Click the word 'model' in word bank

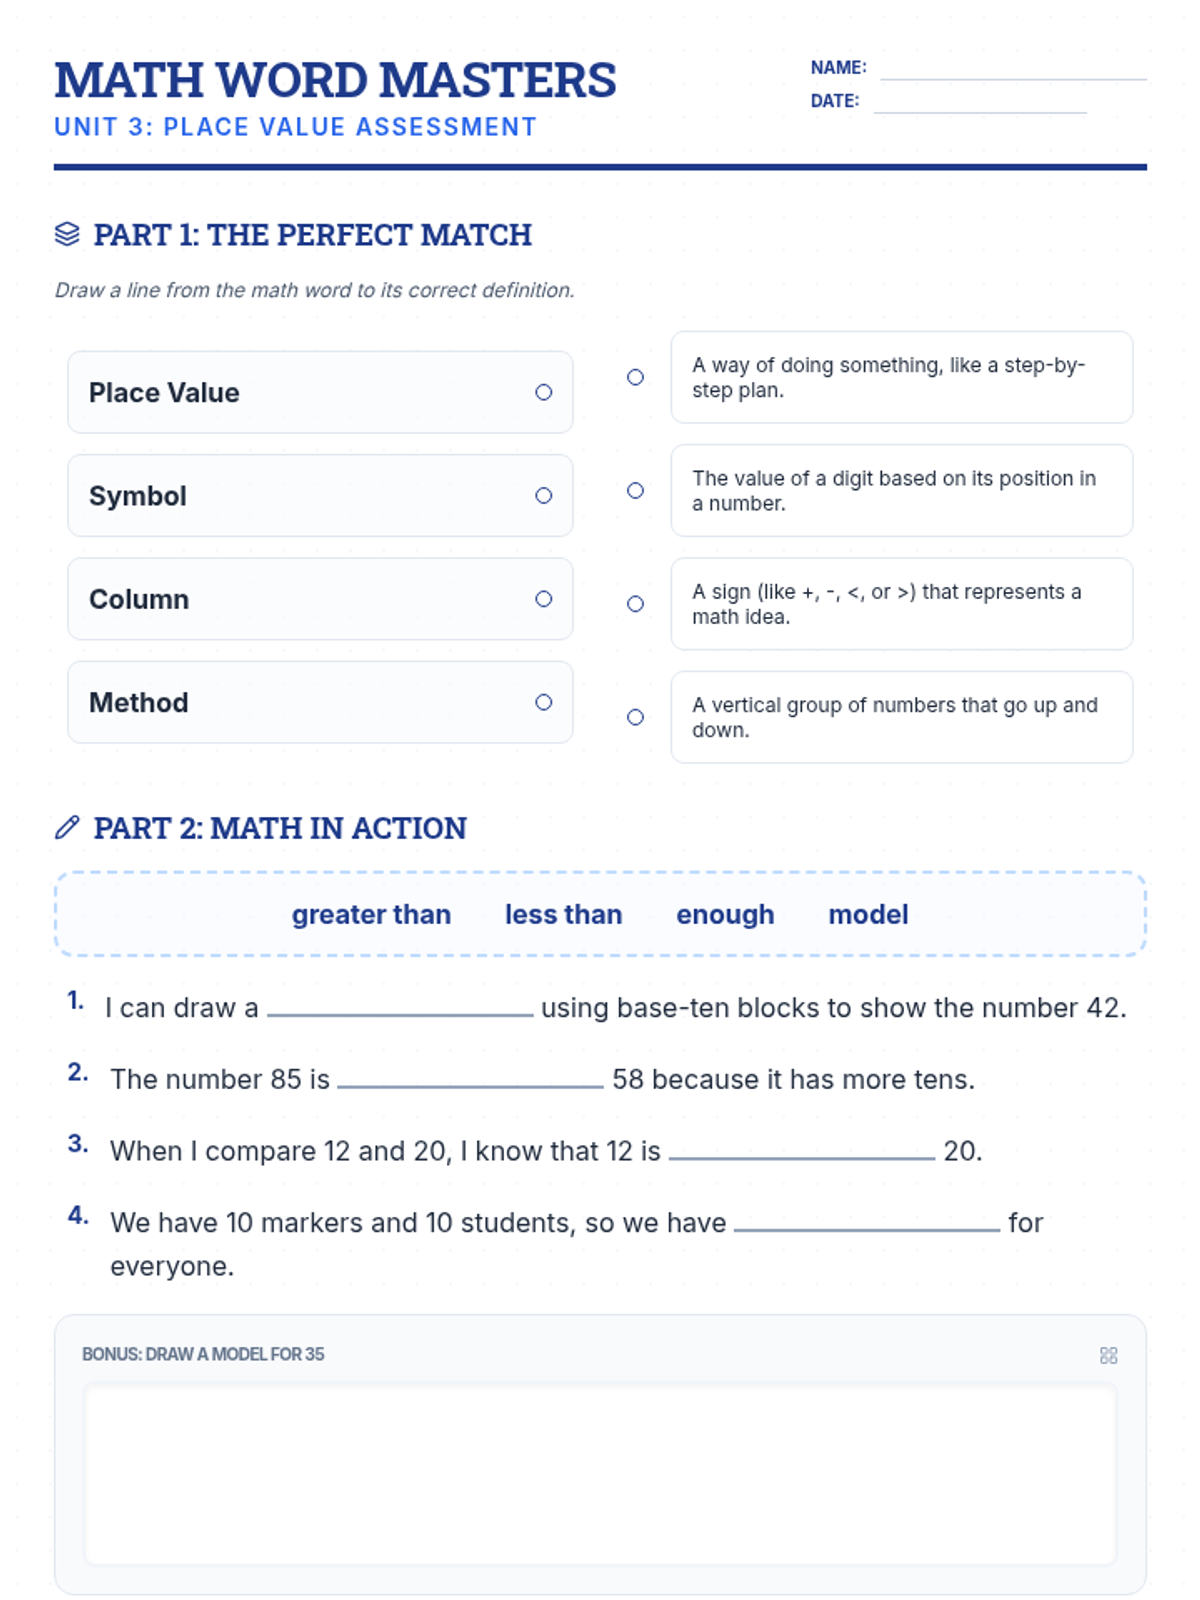pyautogui.click(x=868, y=914)
